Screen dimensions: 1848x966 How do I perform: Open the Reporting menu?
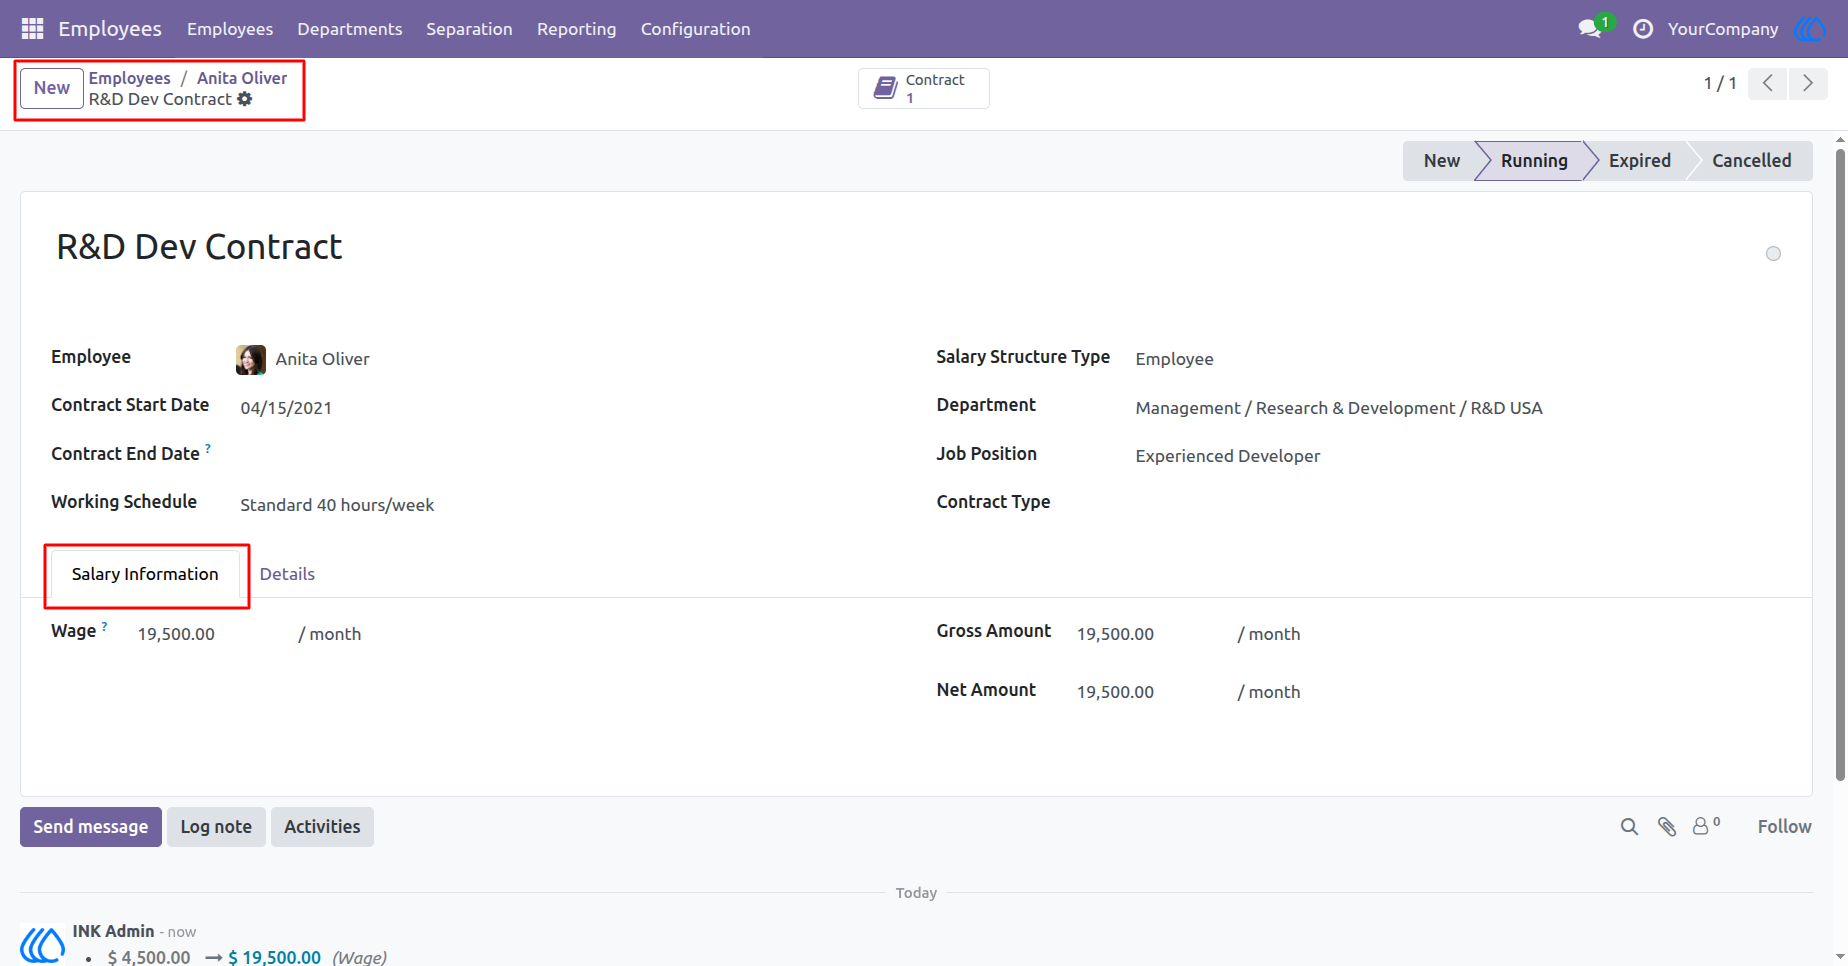click(577, 29)
